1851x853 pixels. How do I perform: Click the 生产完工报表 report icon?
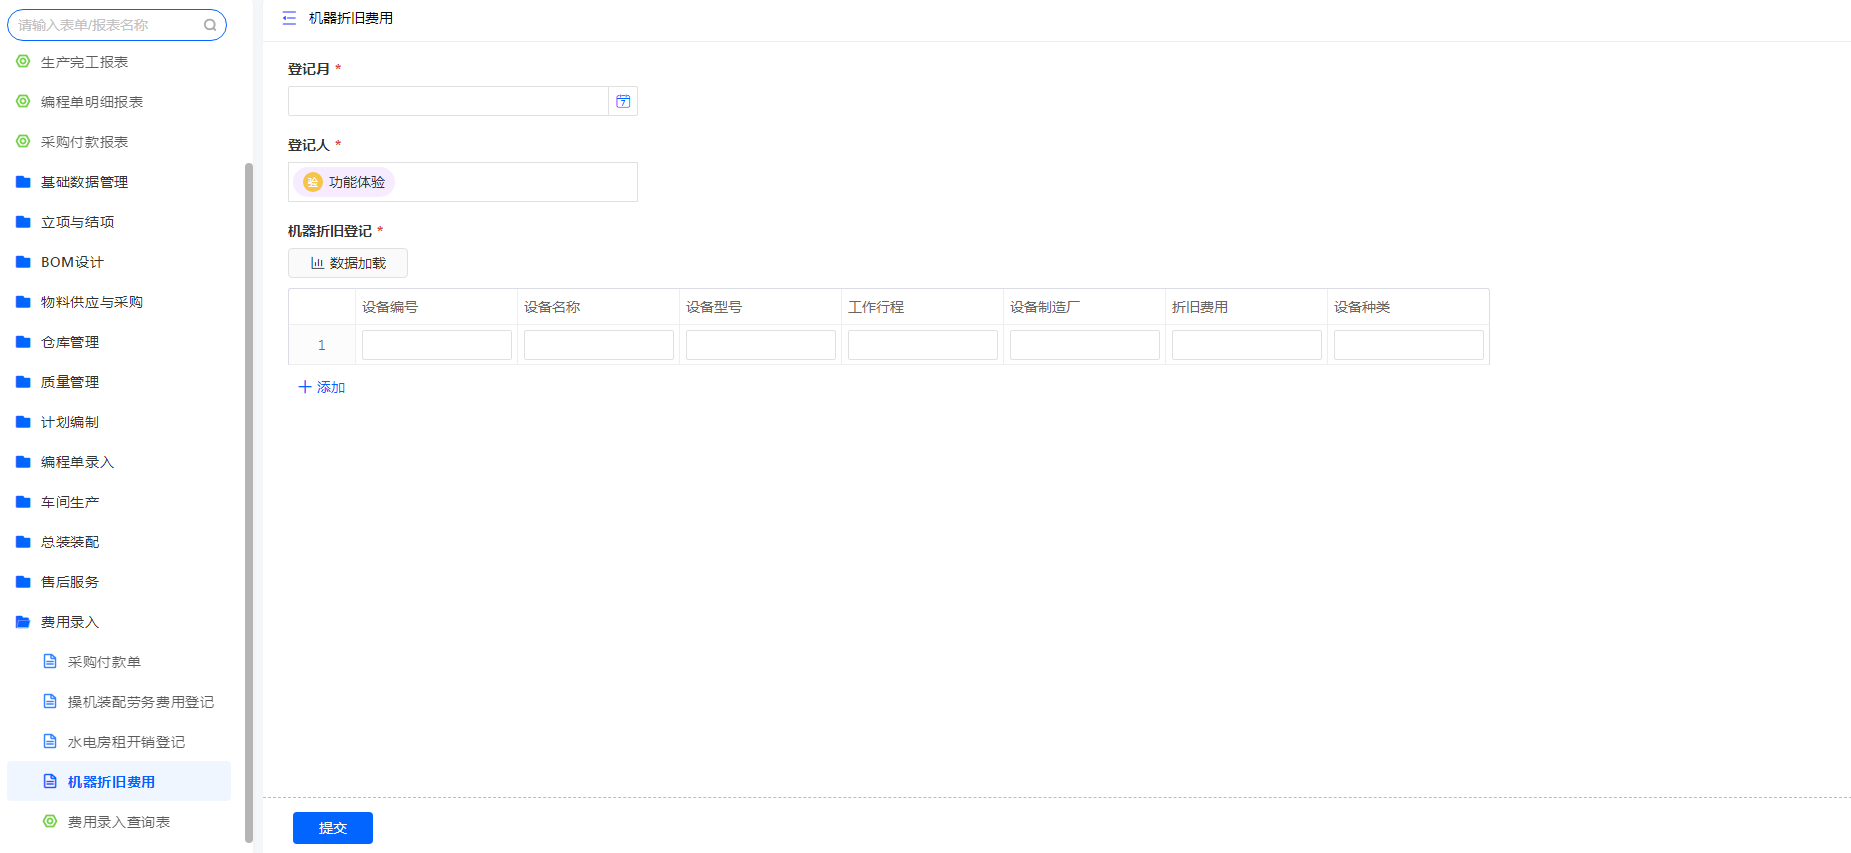(23, 62)
